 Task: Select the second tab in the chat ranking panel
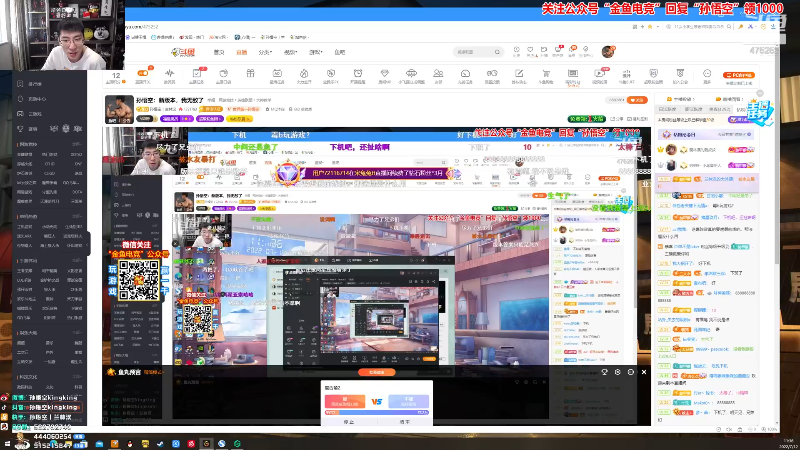point(693,109)
